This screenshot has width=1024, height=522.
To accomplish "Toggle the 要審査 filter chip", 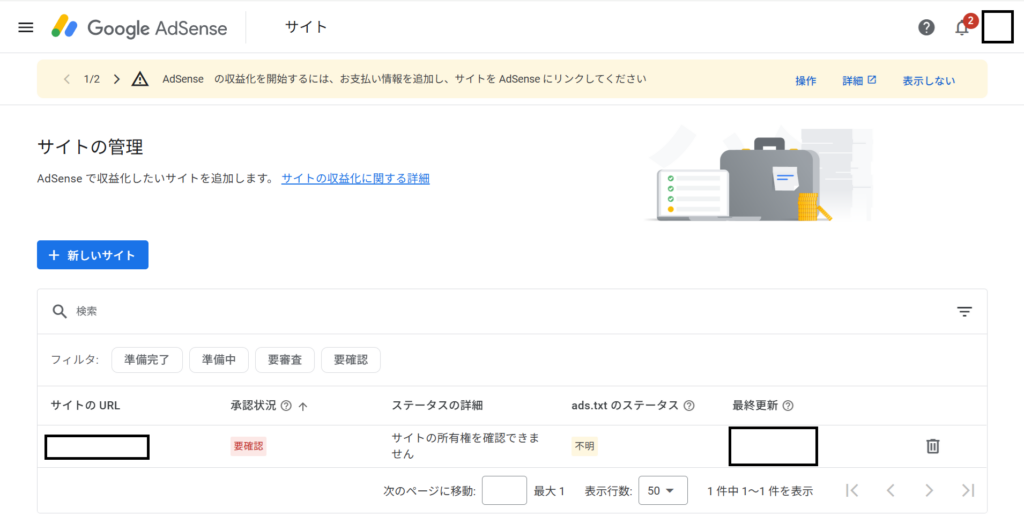I will click(285, 360).
